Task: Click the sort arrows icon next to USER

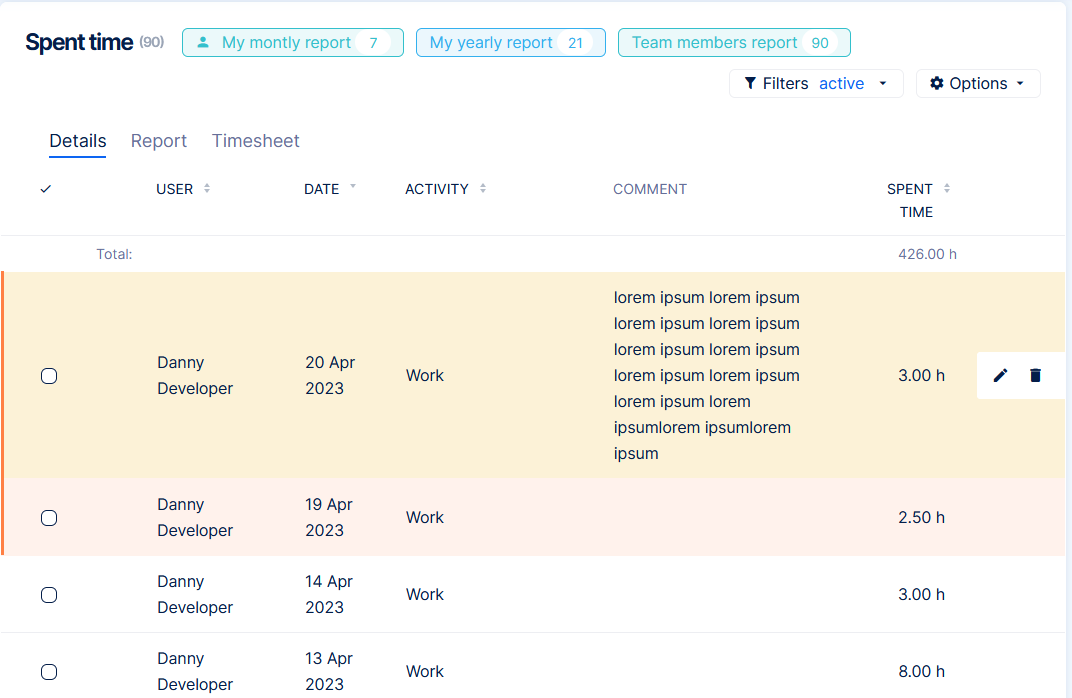Action: click(x=207, y=188)
